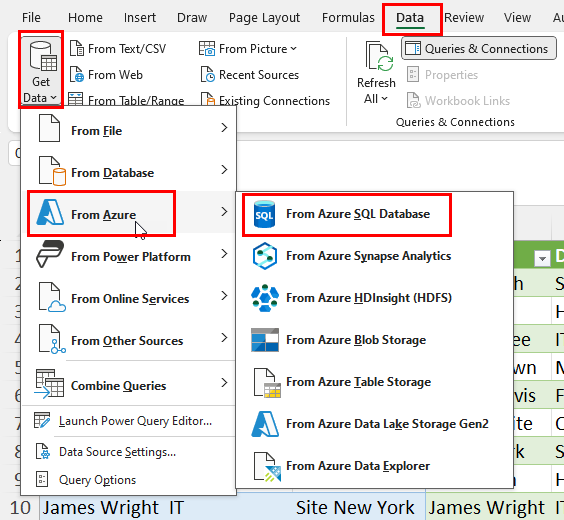564x520 pixels.
Task: Click the Azure SQL Database icon
Action: point(264,214)
